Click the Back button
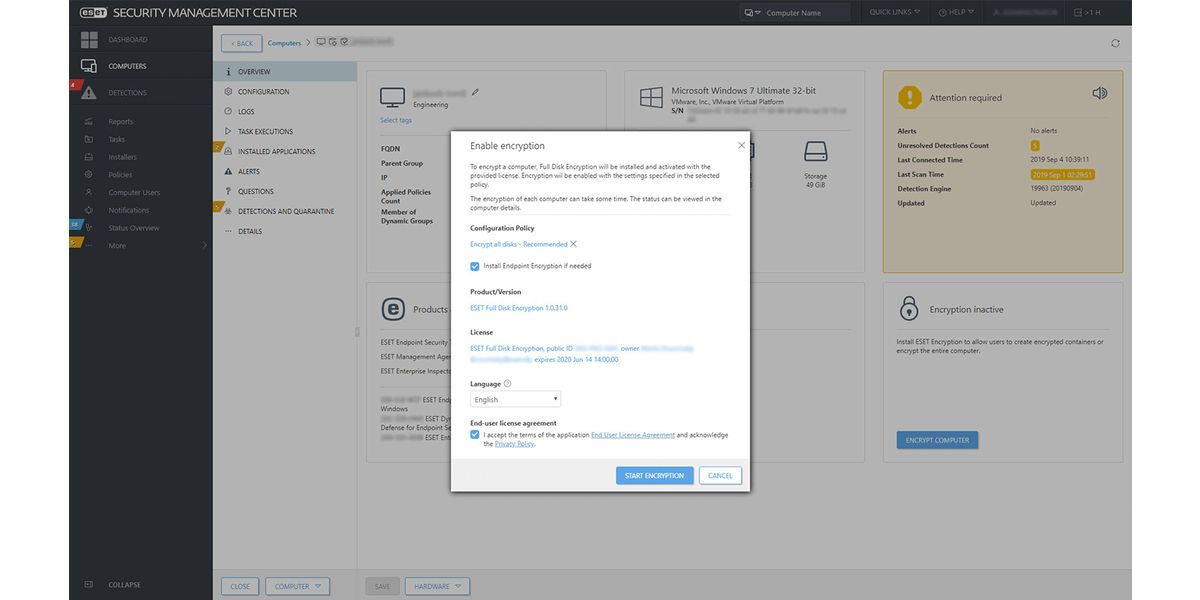The width and height of the screenshot is (1200, 600). click(x=241, y=44)
